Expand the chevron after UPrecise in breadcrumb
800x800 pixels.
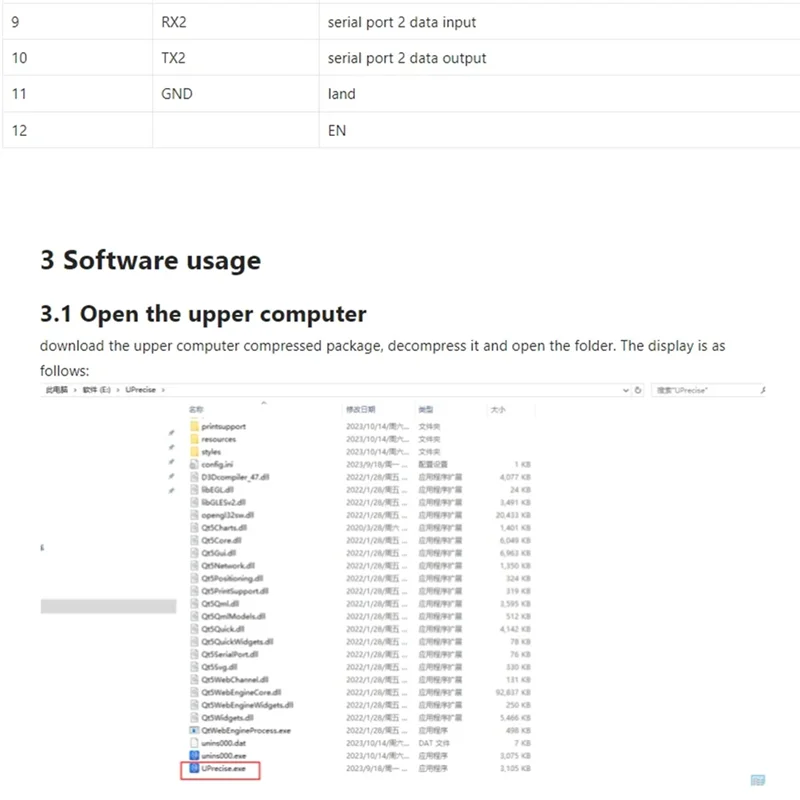pyautogui.click(x=162, y=390)
